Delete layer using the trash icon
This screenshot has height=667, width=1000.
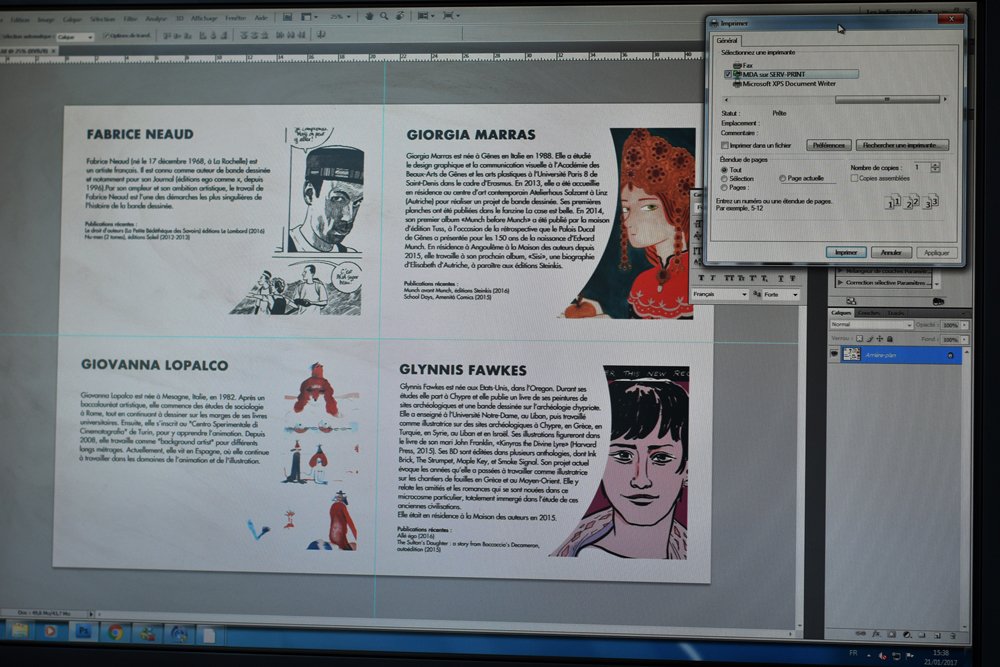(x=951, y=633)
